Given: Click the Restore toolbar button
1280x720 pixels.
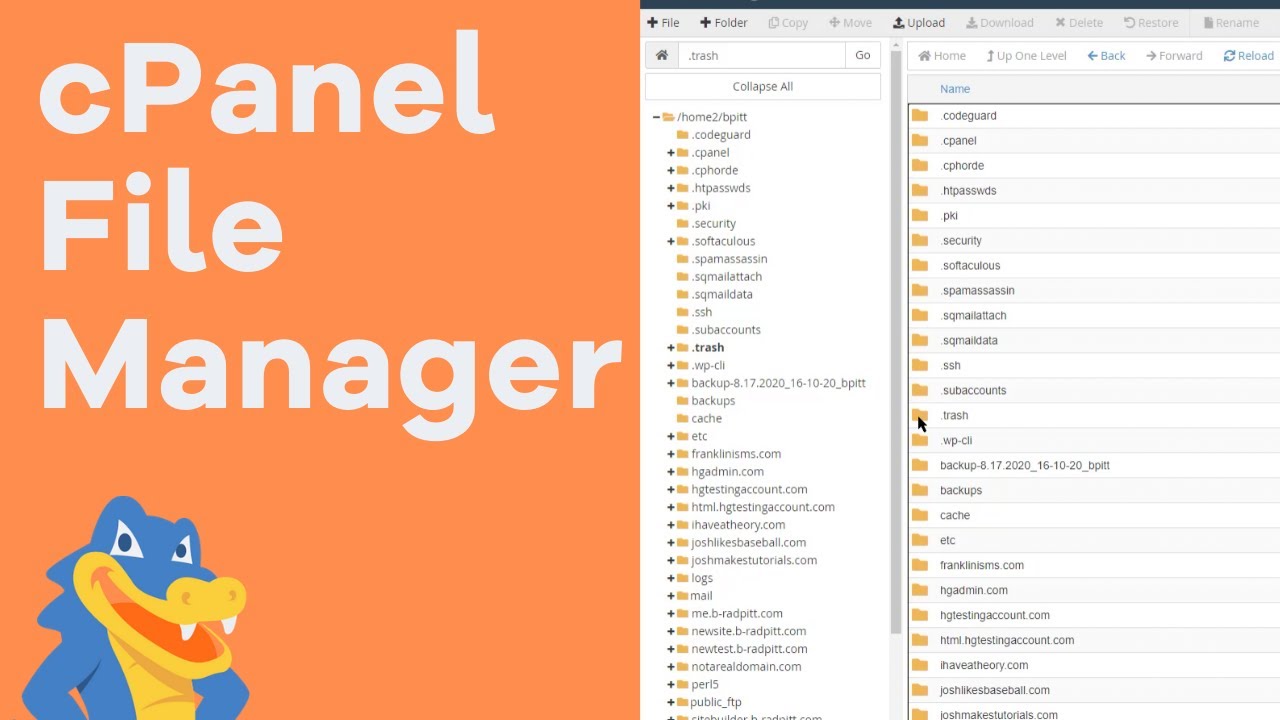Looking at the screenshot, I should [1151, 23].
